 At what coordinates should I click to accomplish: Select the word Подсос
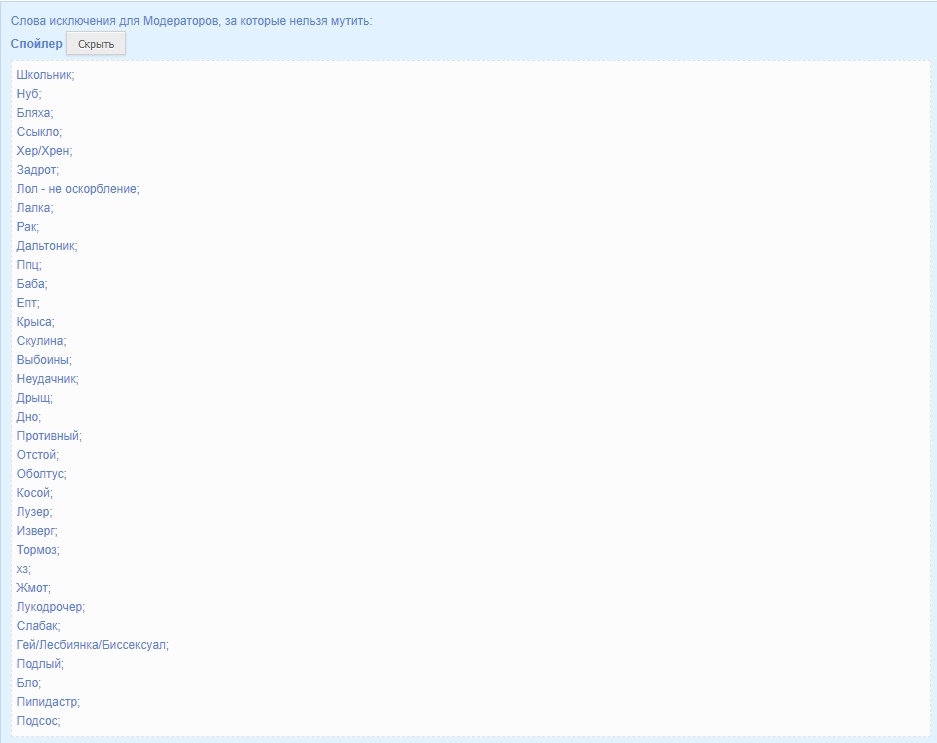(38, 721)
